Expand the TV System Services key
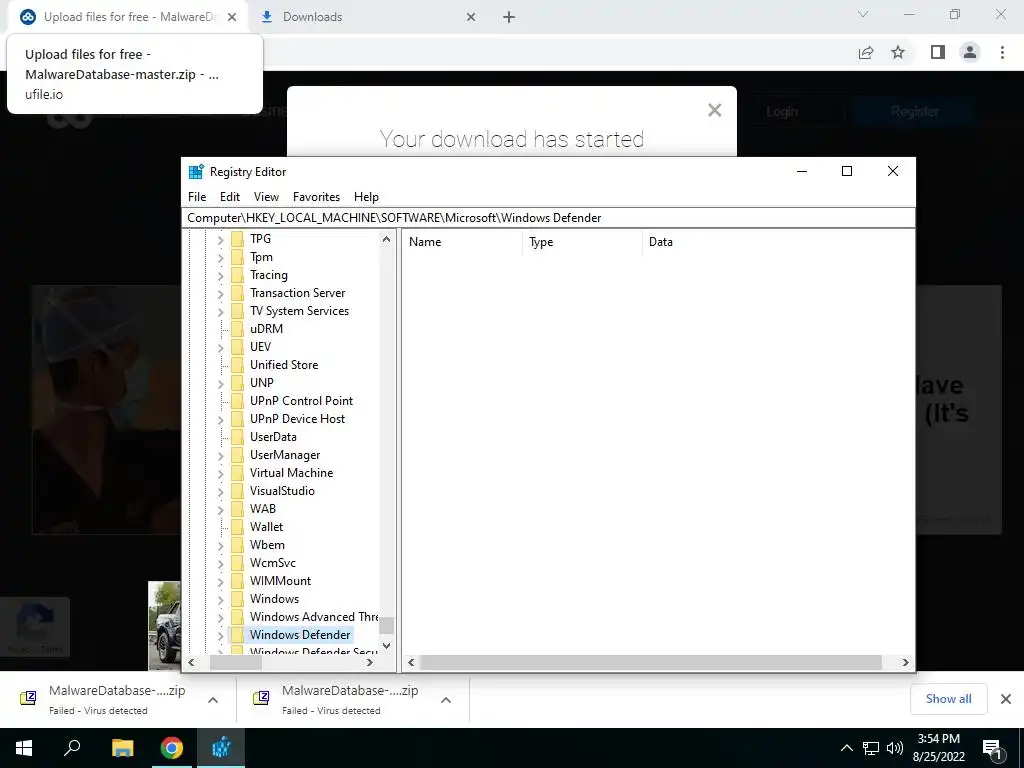Image resolution: width=1024 pixels, height=768 pixels. tap(220, 312)
